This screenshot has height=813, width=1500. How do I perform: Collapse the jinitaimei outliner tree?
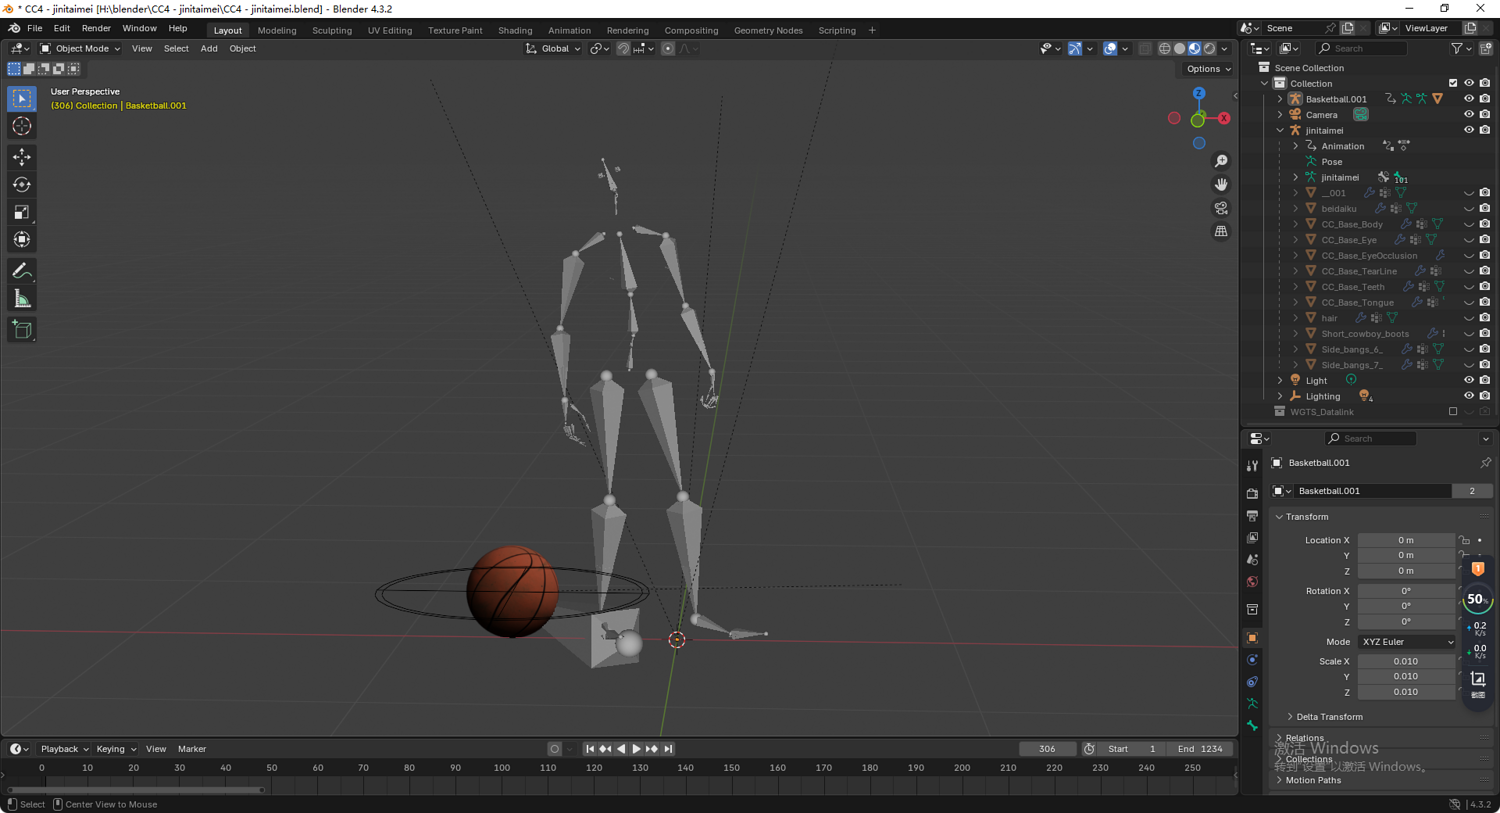(1280, 130)
